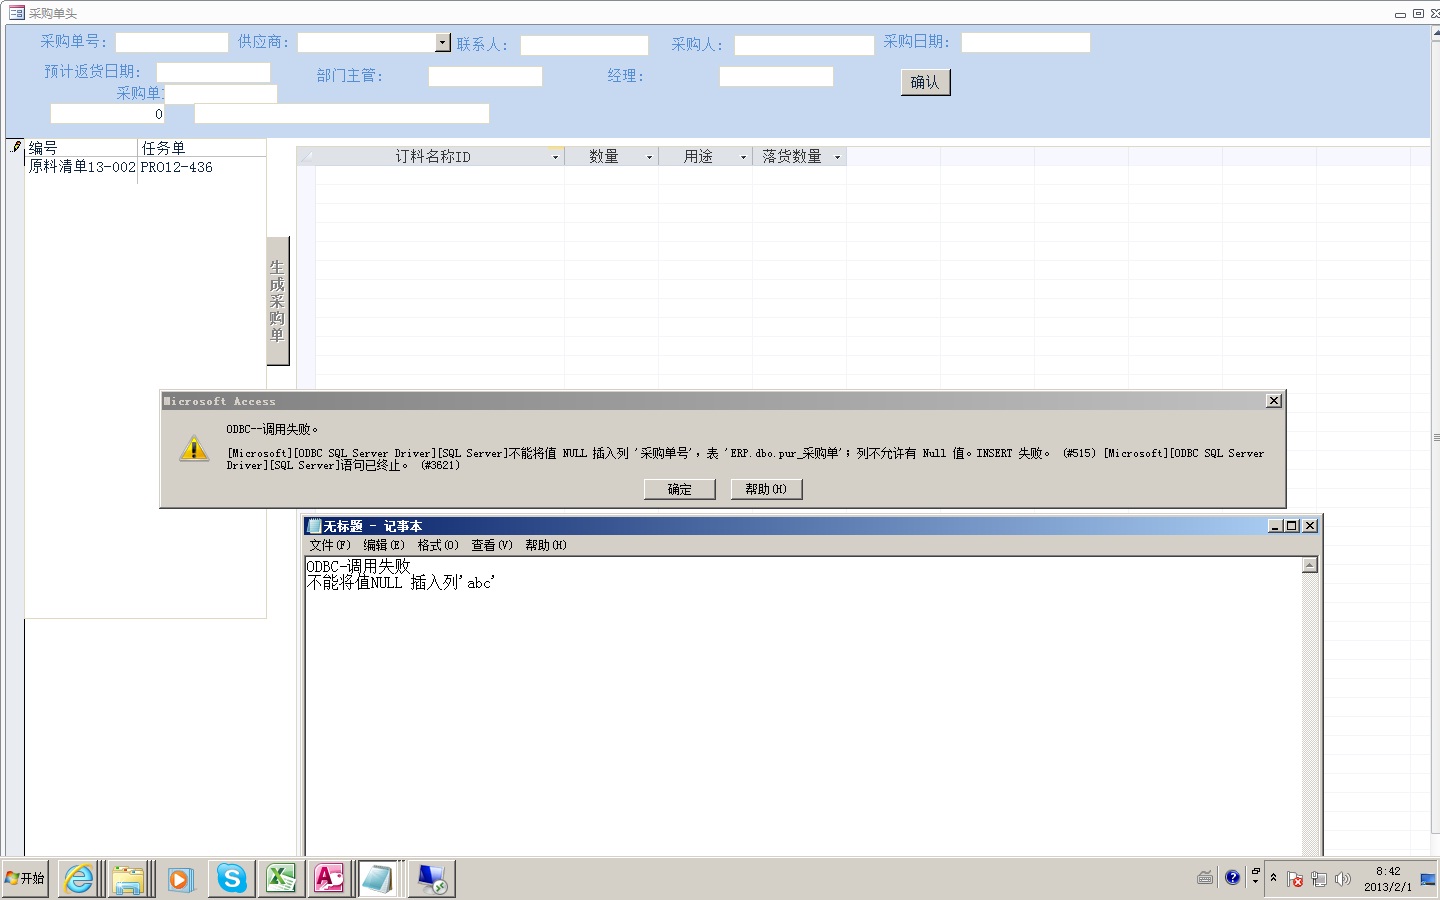The image size is (1440, 900).
Task: Click the Access scrollbar up arrow at right edge
Action: [1436, 33]
